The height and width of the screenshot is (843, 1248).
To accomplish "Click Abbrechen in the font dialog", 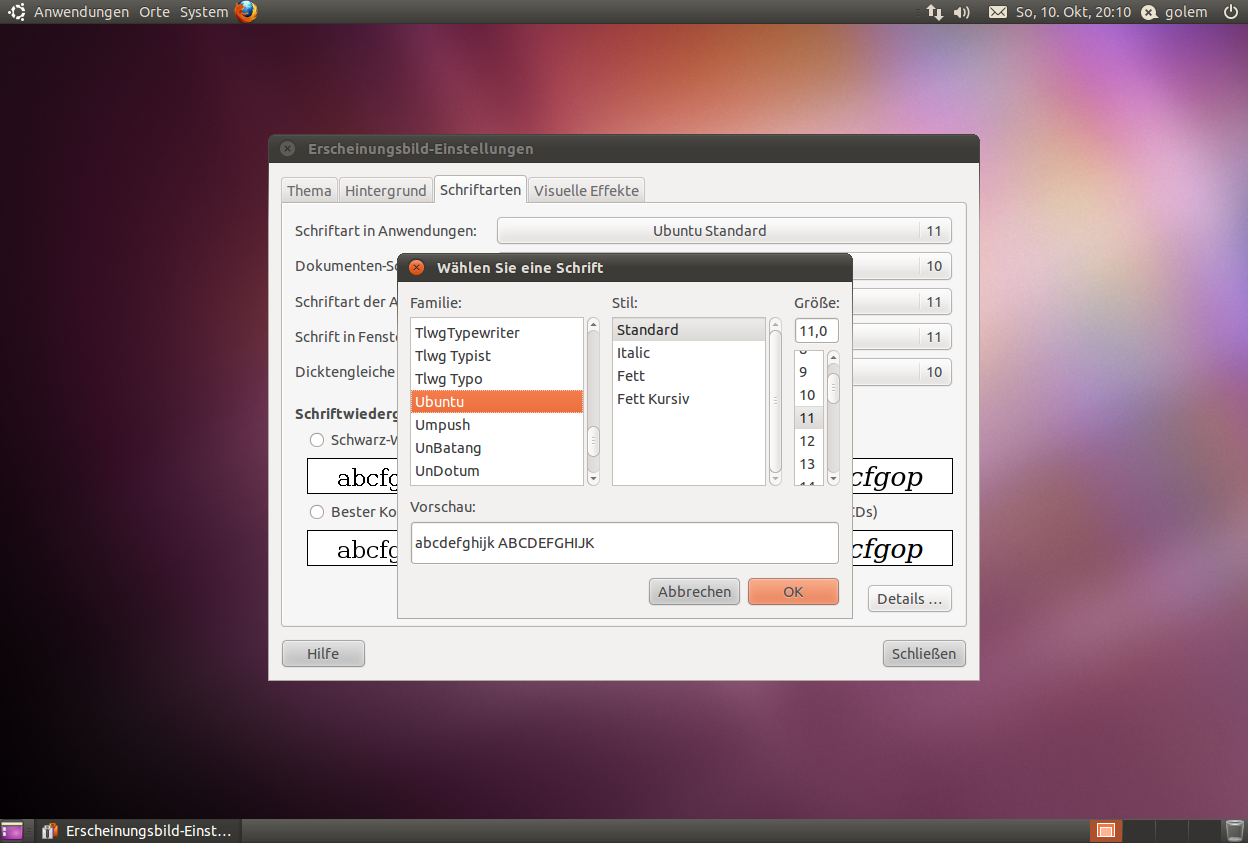I will [x=694, y=592].
